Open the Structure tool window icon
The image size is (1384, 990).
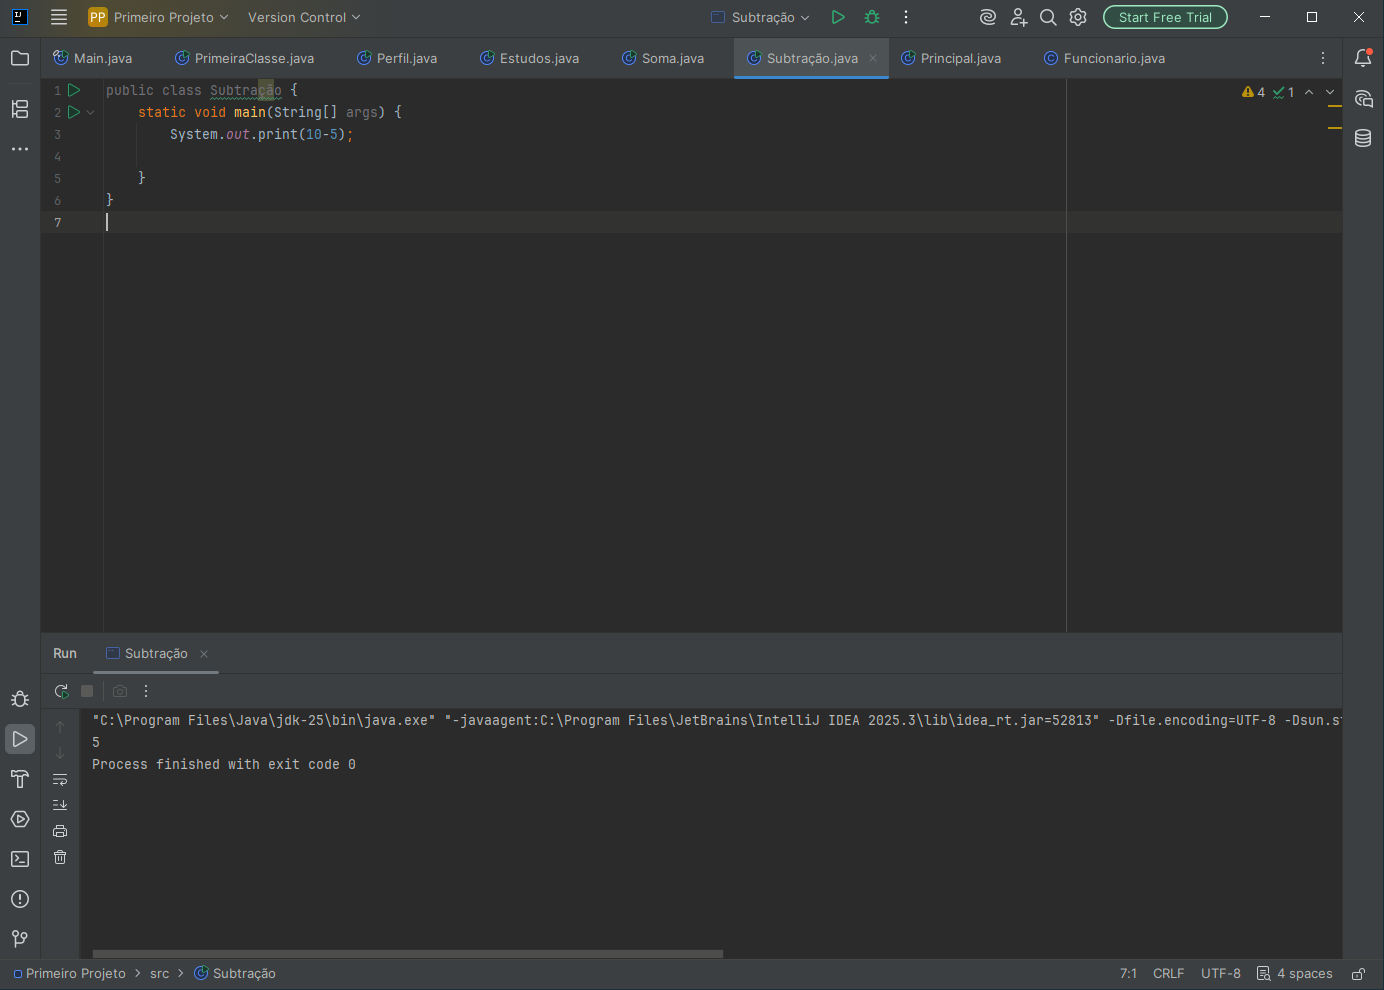(x=20, y=109)
